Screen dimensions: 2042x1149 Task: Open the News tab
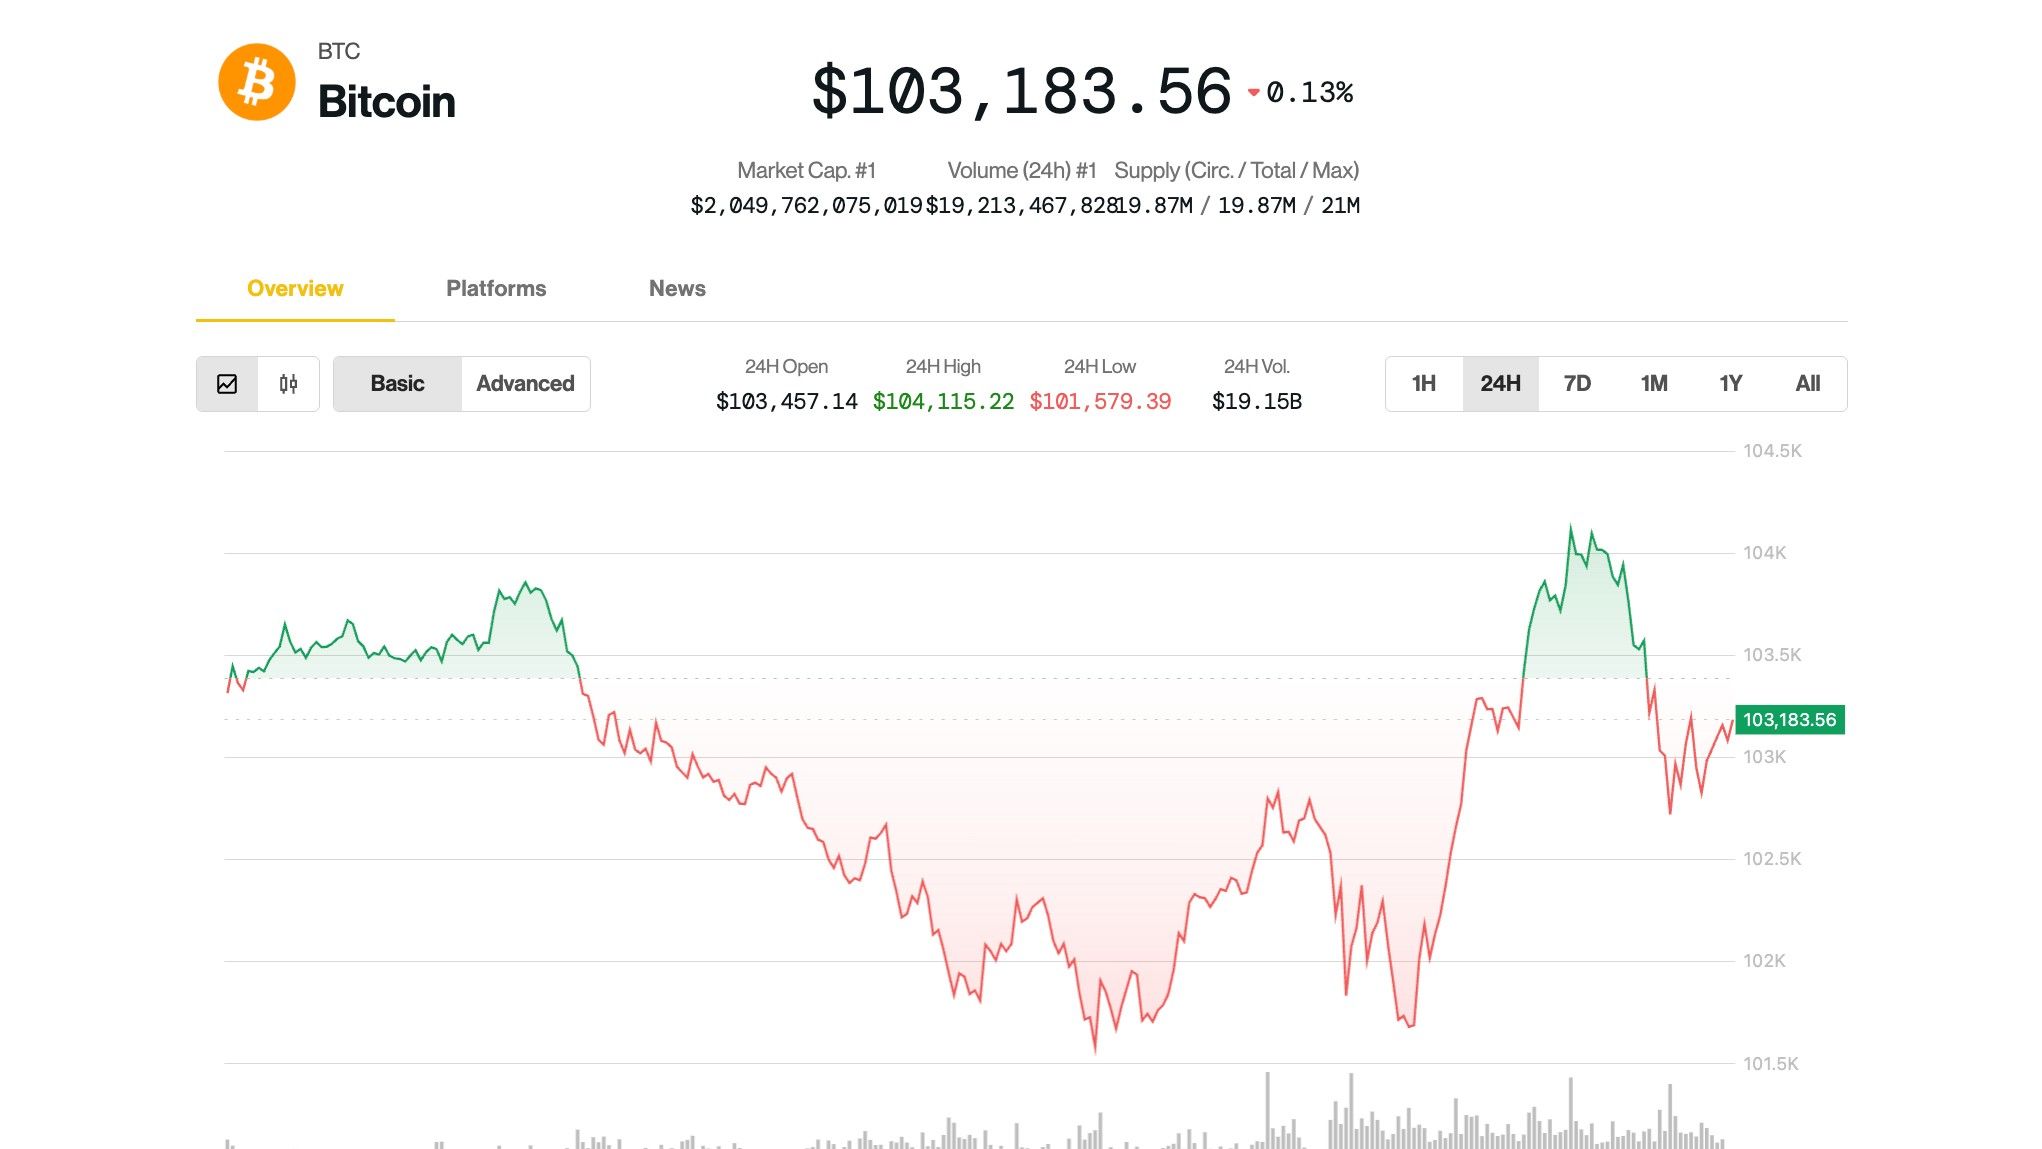click(x=677, y=288)
